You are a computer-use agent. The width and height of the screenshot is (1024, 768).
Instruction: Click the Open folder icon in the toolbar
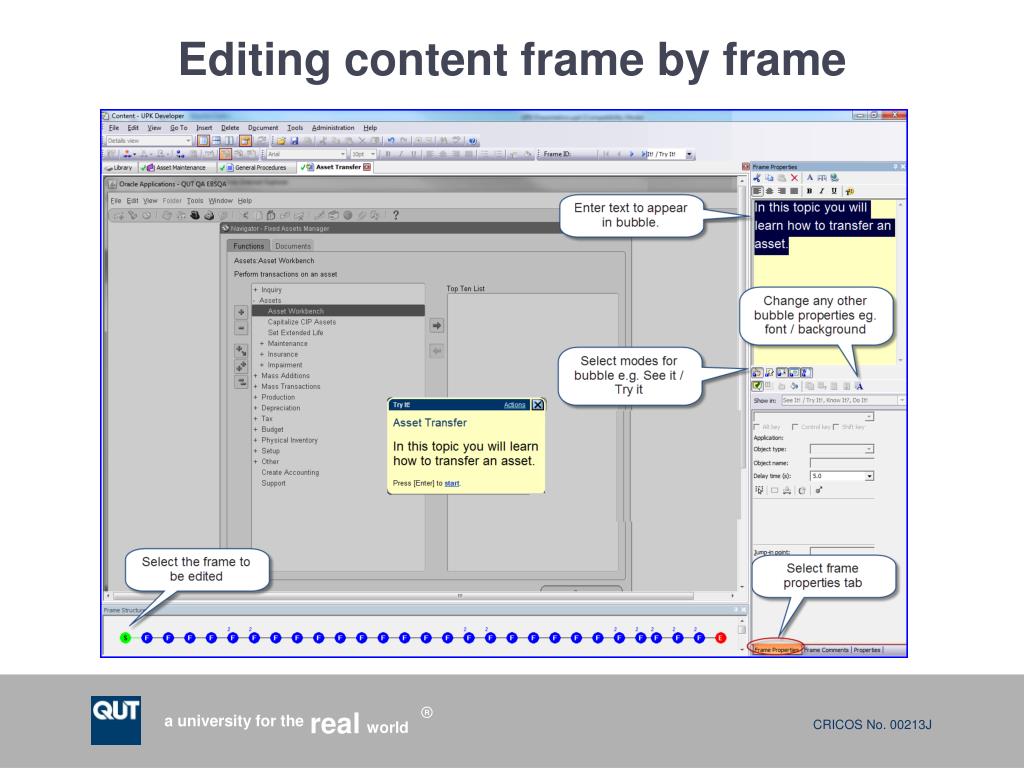(281, 140)
